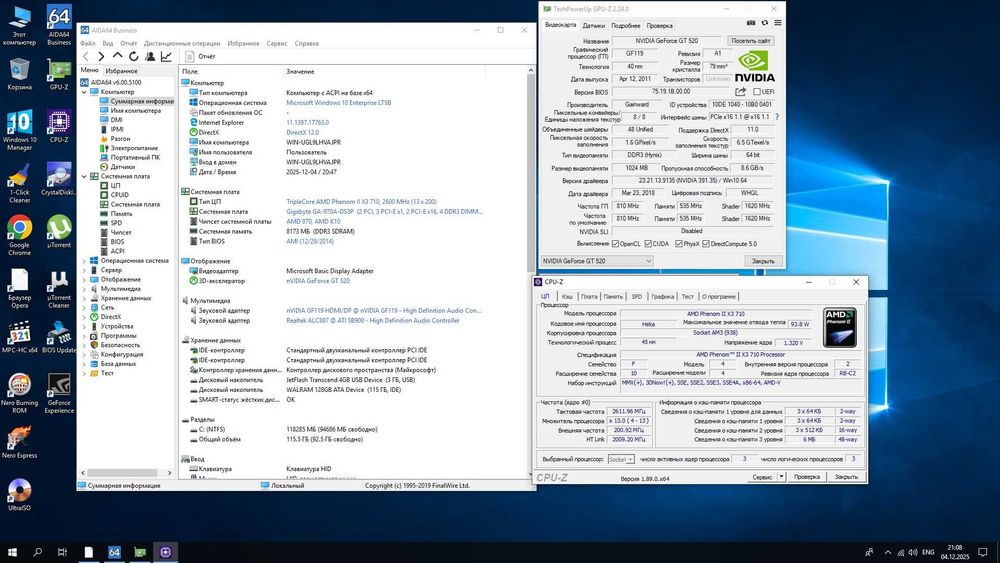This screenshot has height=563, width=1000.
Task: Click the AMD Phenom II logo in CPU-Z
Action: click(x=839, y=328)
